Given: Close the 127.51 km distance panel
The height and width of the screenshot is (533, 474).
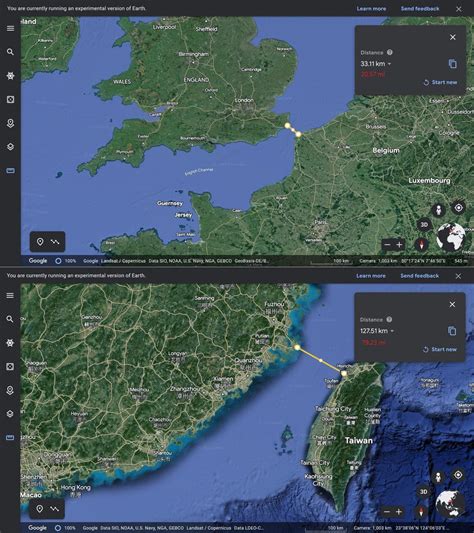Looking at the screenshot, I should click(x=452, y=304).
